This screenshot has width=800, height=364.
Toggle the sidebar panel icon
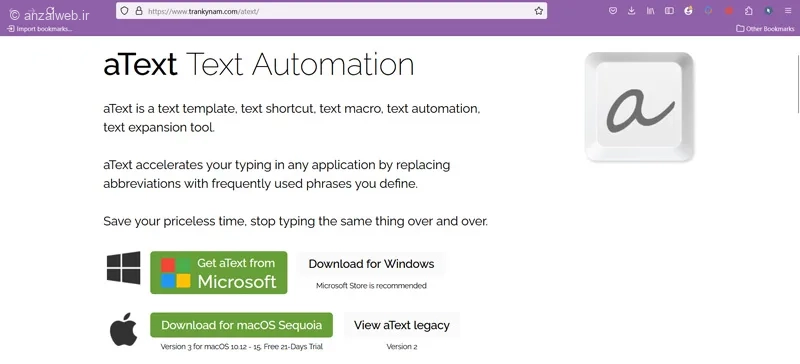click(x=669, y=11)
